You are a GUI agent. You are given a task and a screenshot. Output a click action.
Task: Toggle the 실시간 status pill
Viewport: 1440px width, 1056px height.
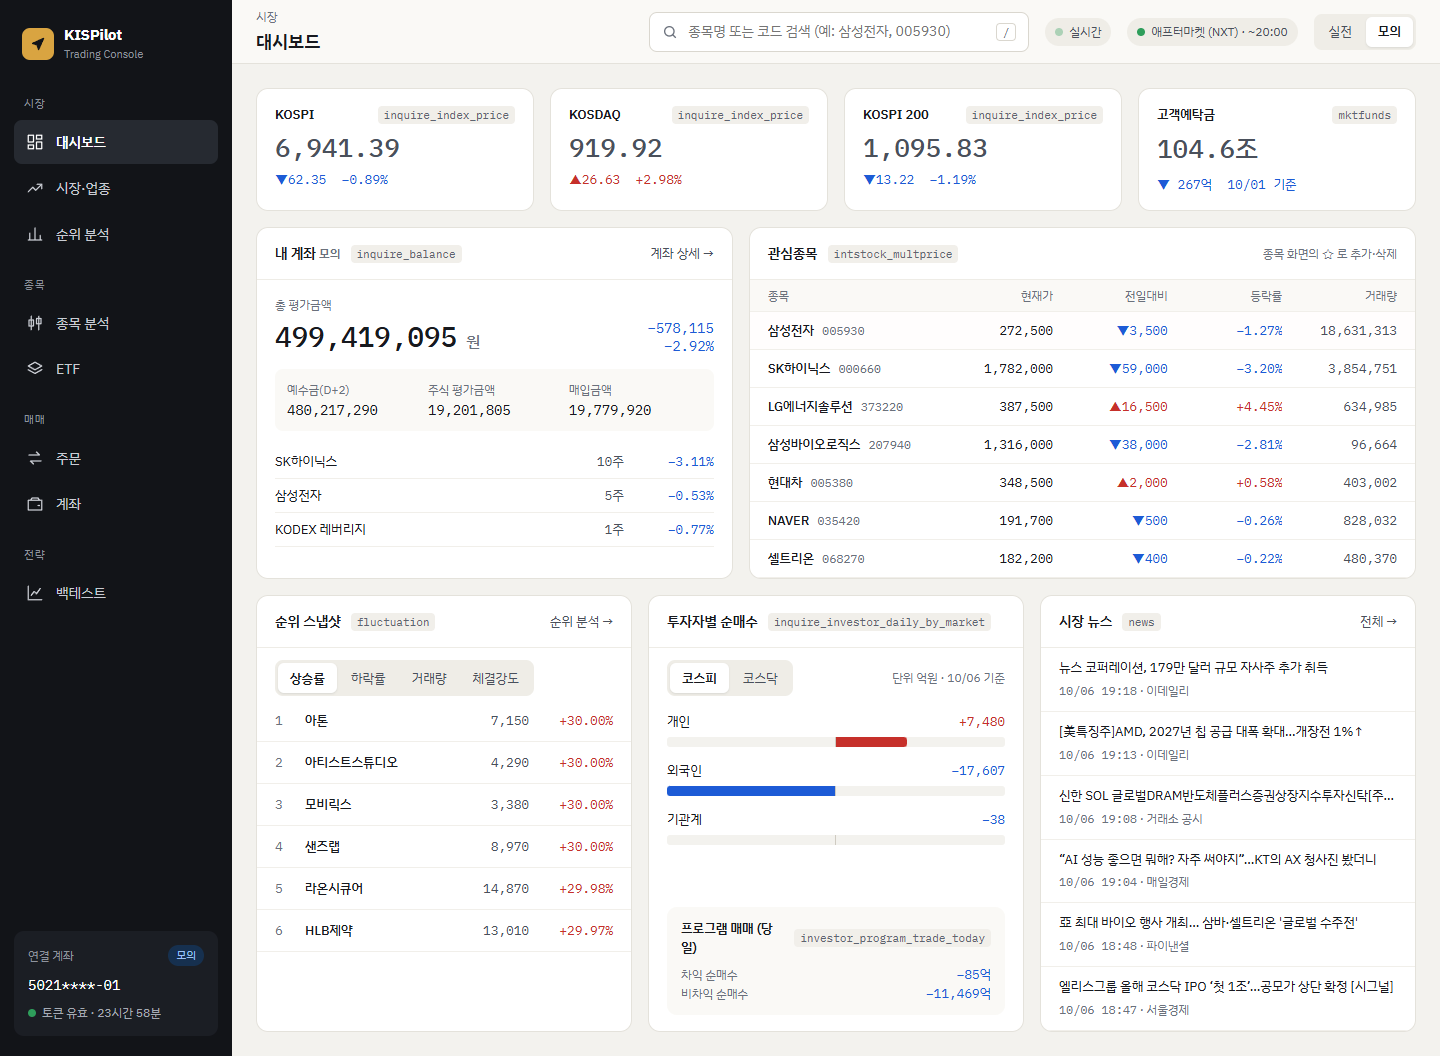[x=1078, y=32]
